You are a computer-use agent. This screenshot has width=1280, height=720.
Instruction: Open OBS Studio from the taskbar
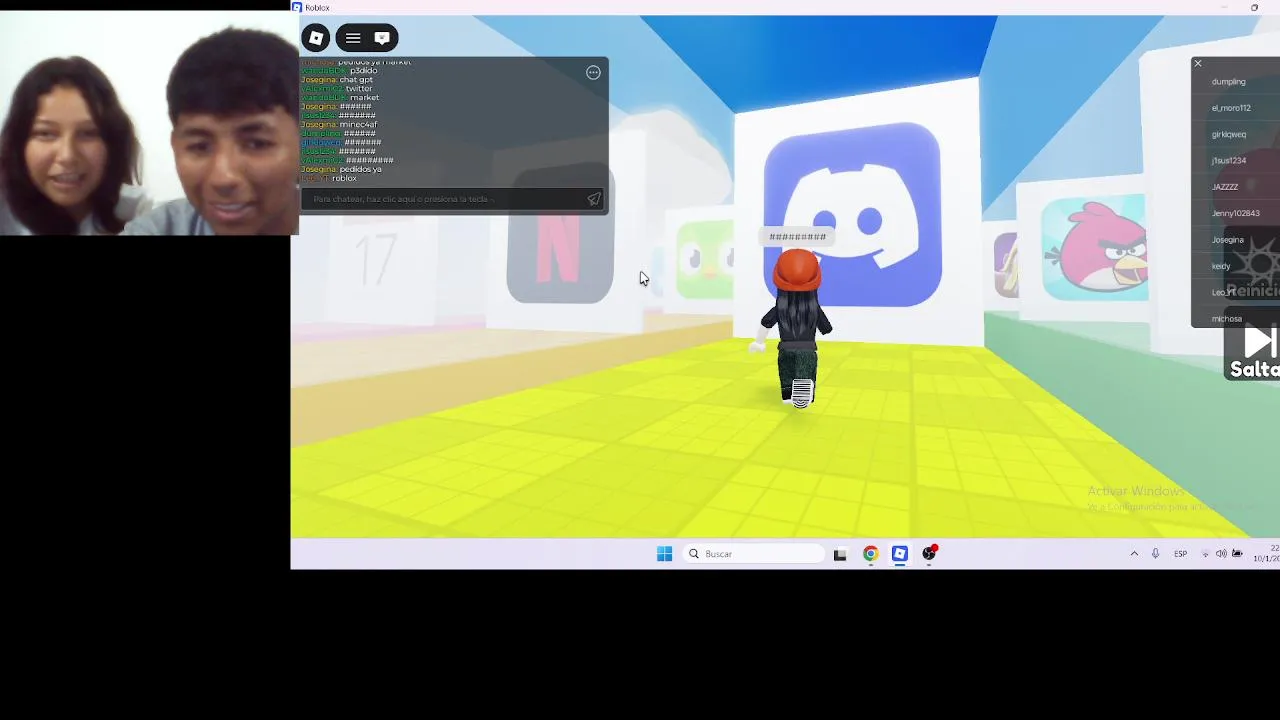pyautogui.click(x=929, y=554)
